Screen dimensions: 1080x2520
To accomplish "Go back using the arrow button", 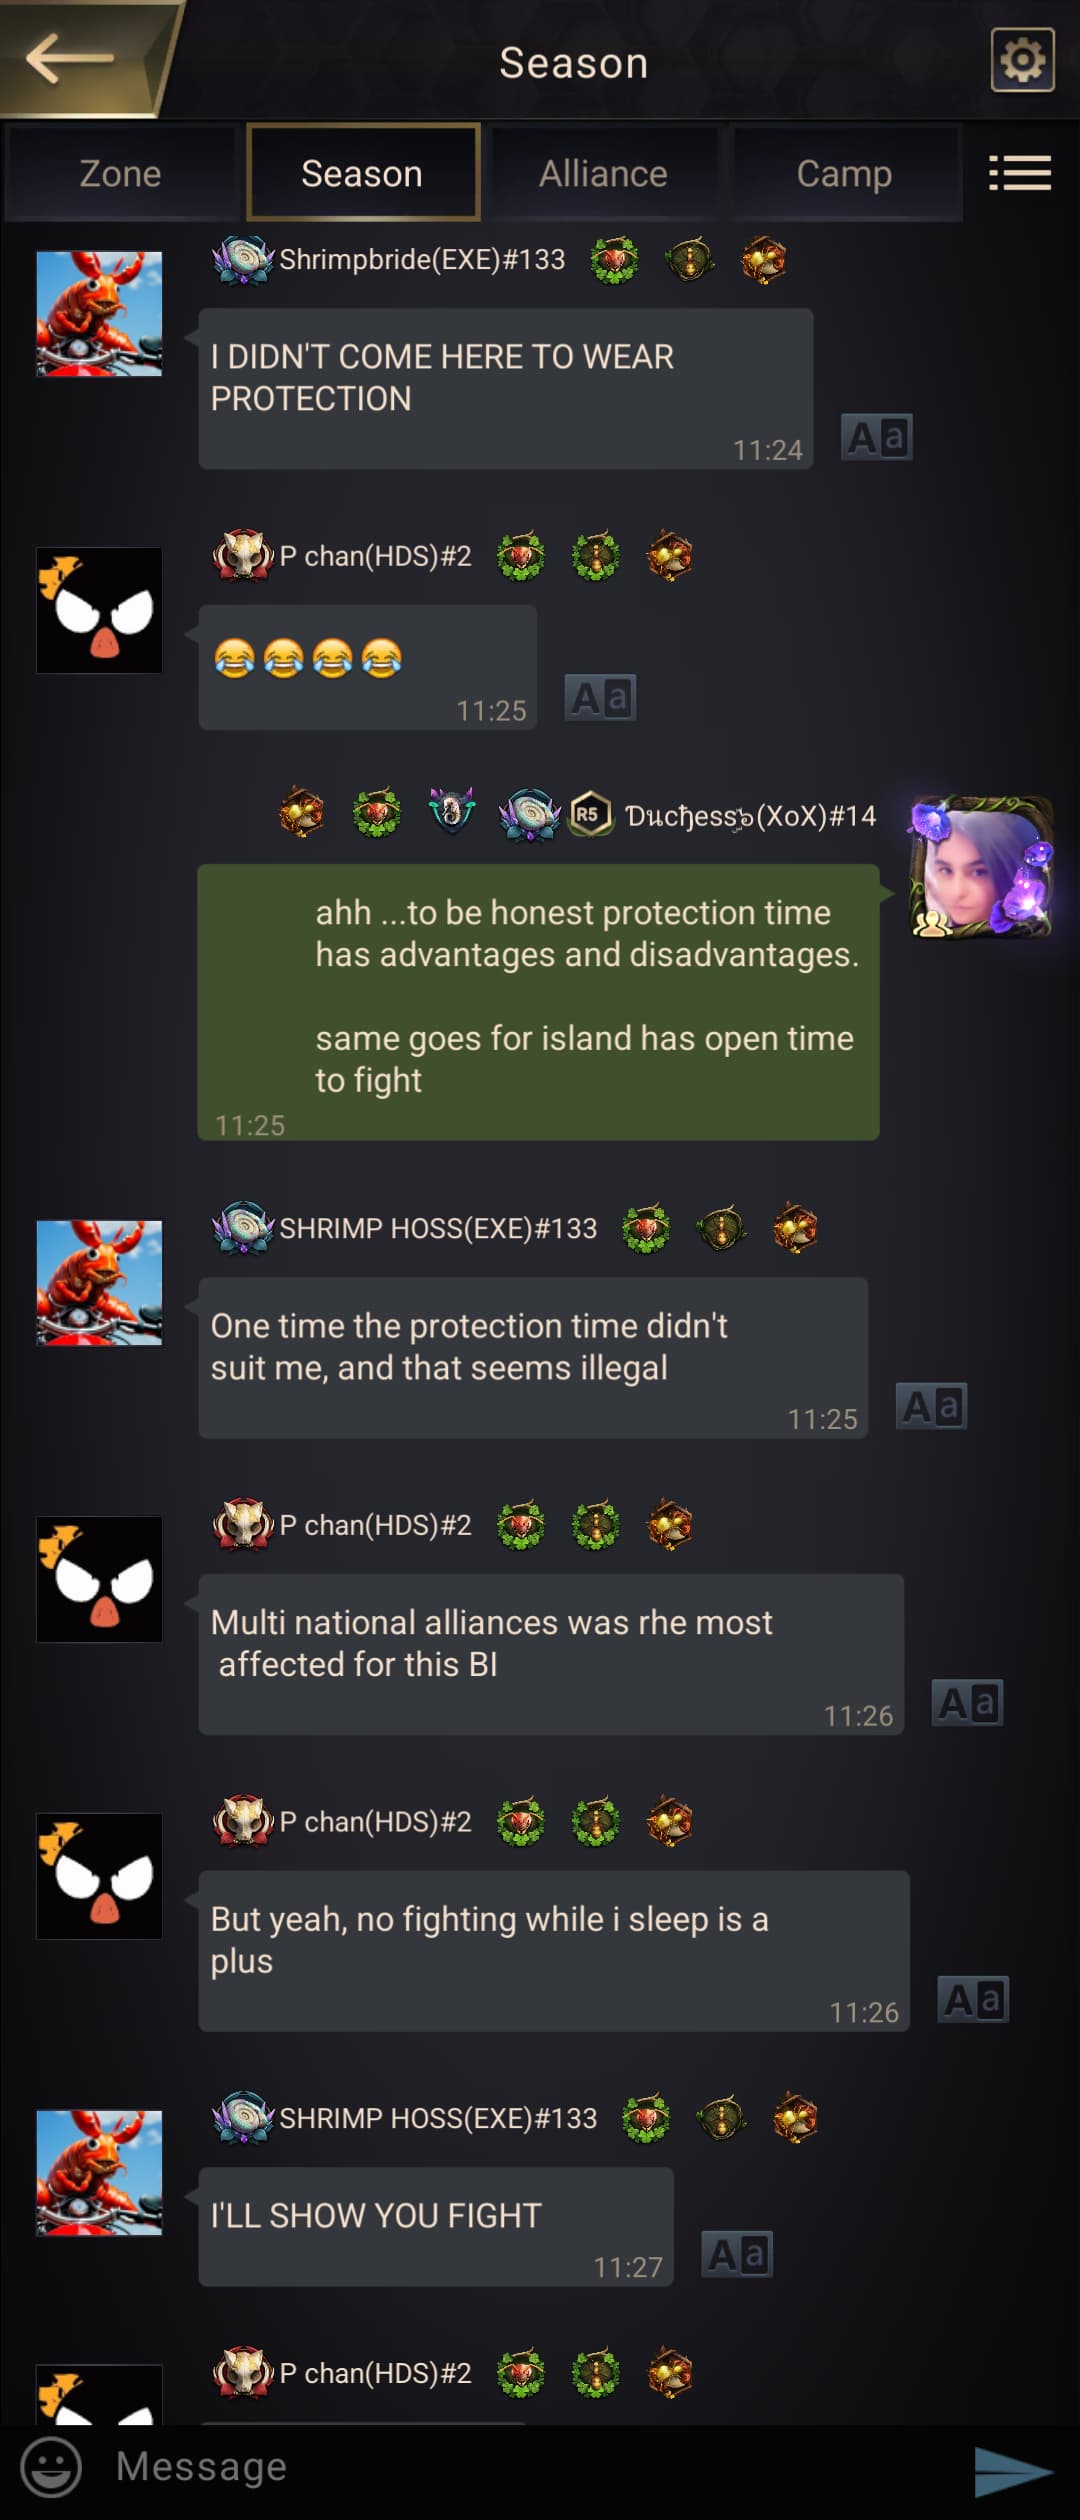I will pos(70,58).
